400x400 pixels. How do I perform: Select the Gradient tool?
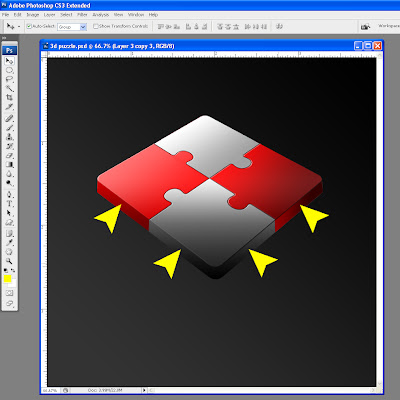[x=9, y=164]
